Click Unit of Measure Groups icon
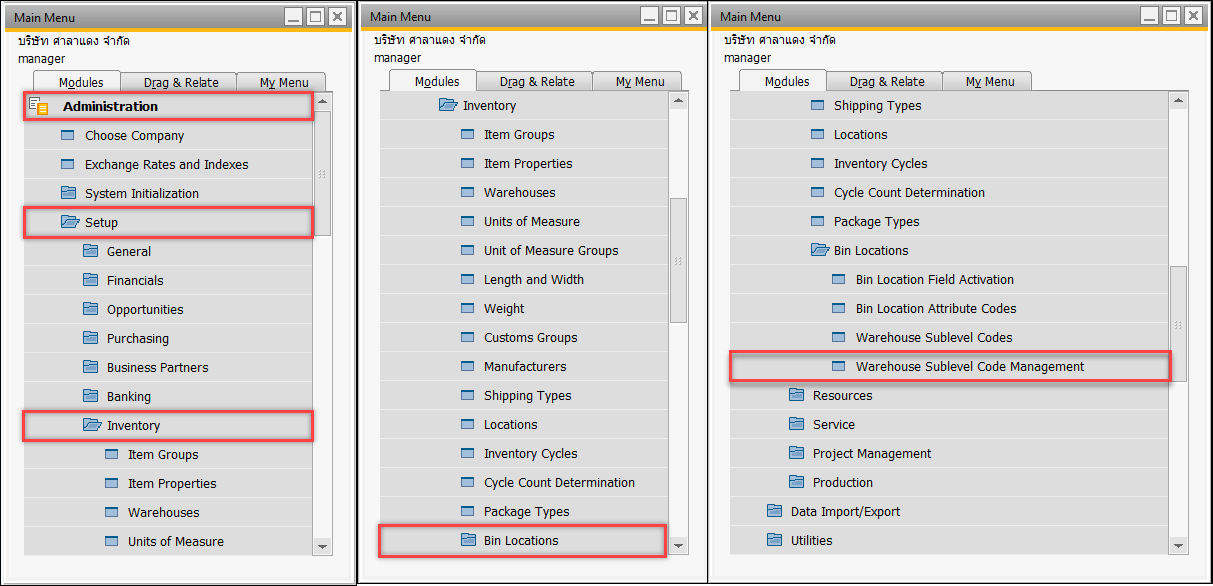 (468, 250)
